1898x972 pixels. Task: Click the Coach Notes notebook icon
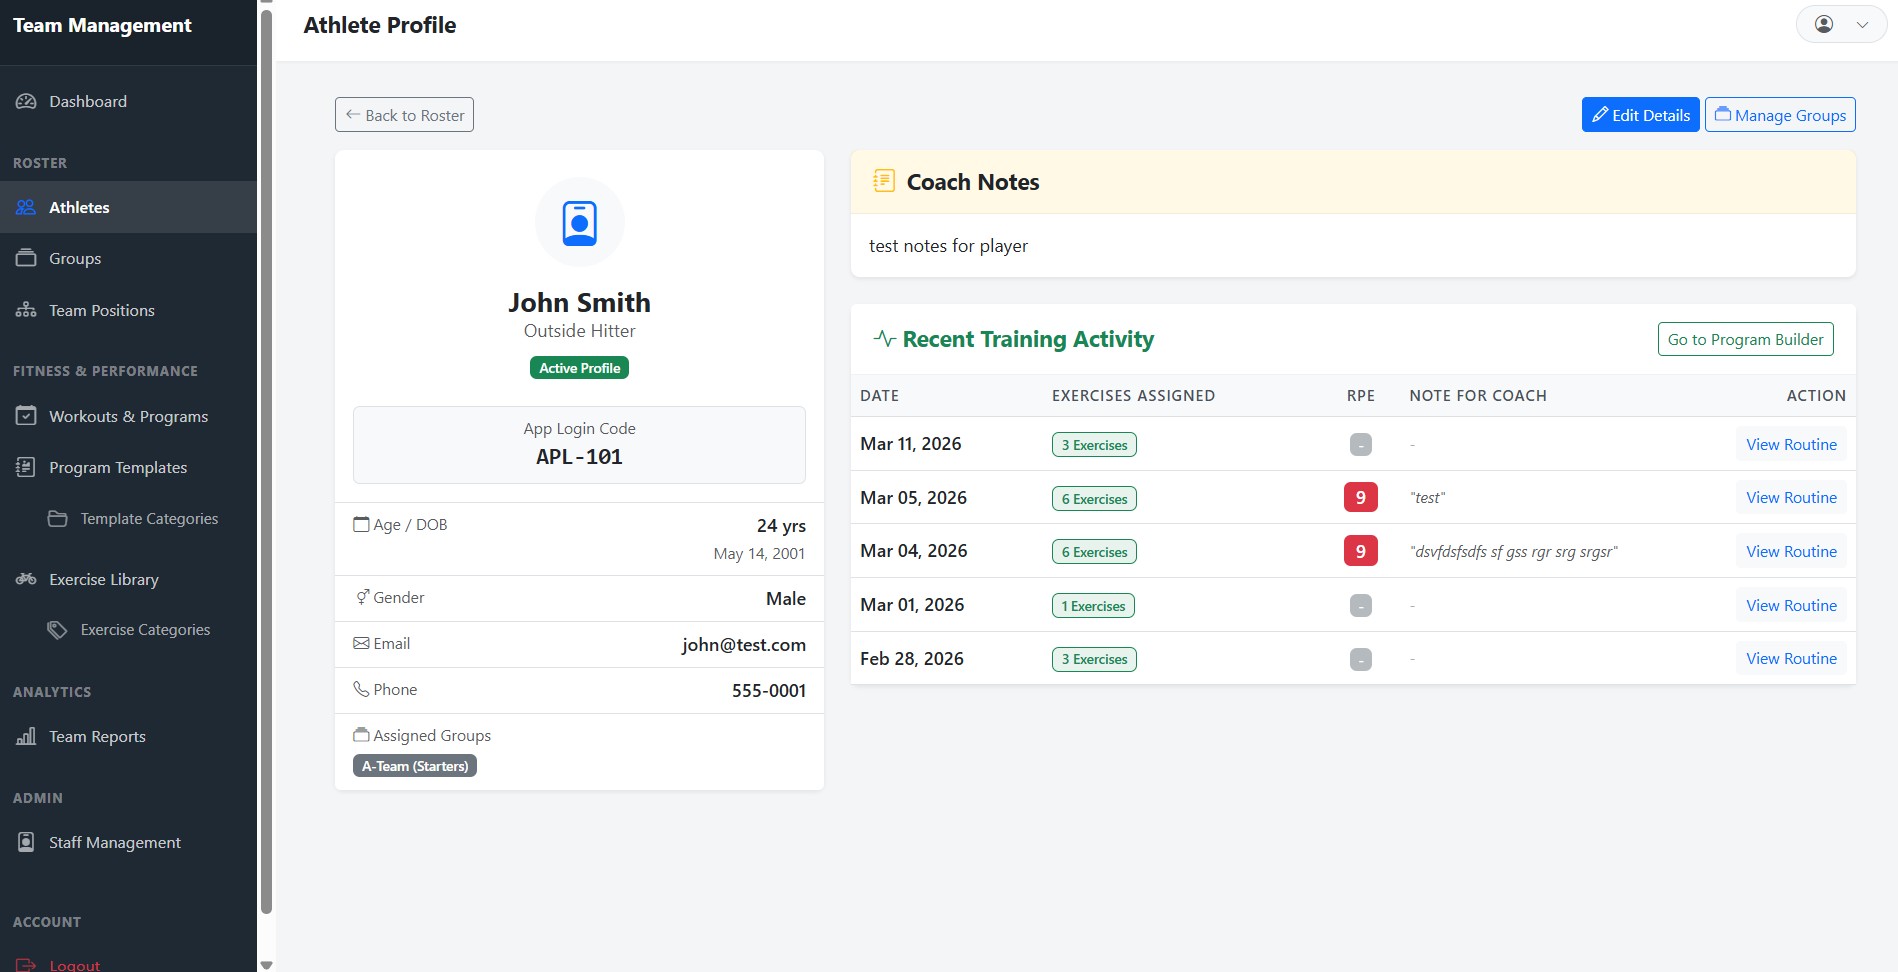(884, 181)
